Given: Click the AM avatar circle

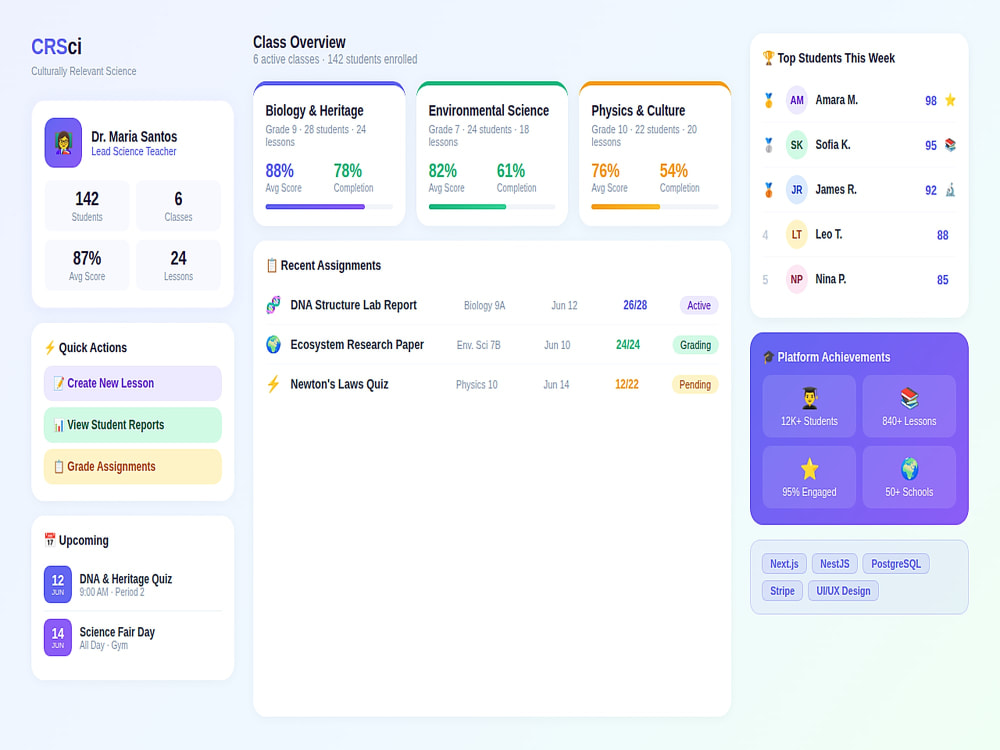Looking at the screenshot, I should point(797,100).
